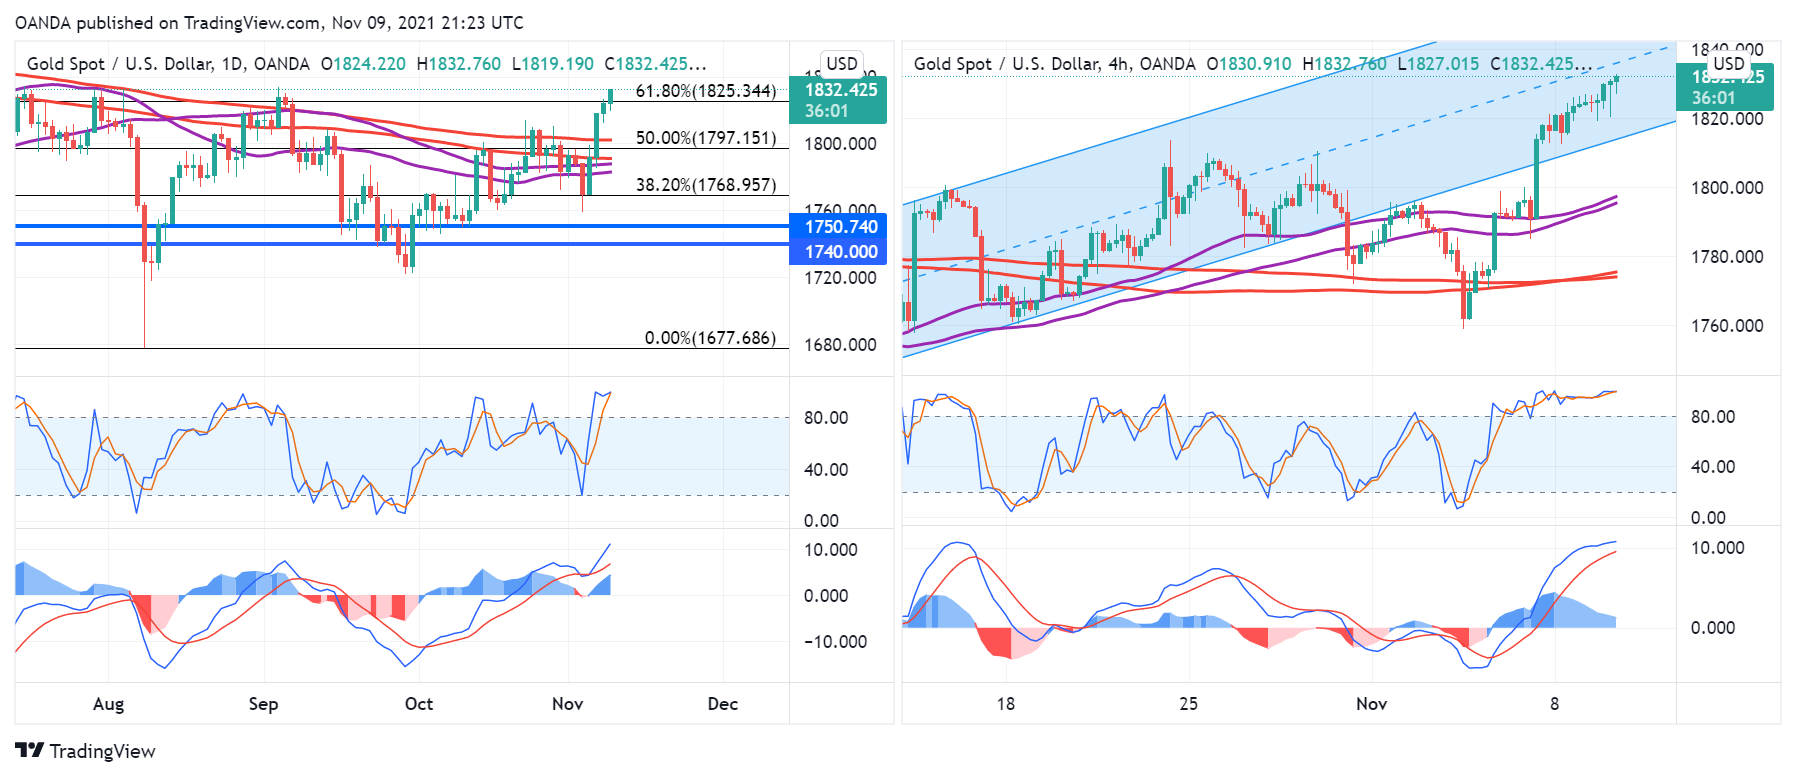1796x777 pixels.
Task: Select the 0.00%(1677.686) Fibonacci label
Action: 710,338
